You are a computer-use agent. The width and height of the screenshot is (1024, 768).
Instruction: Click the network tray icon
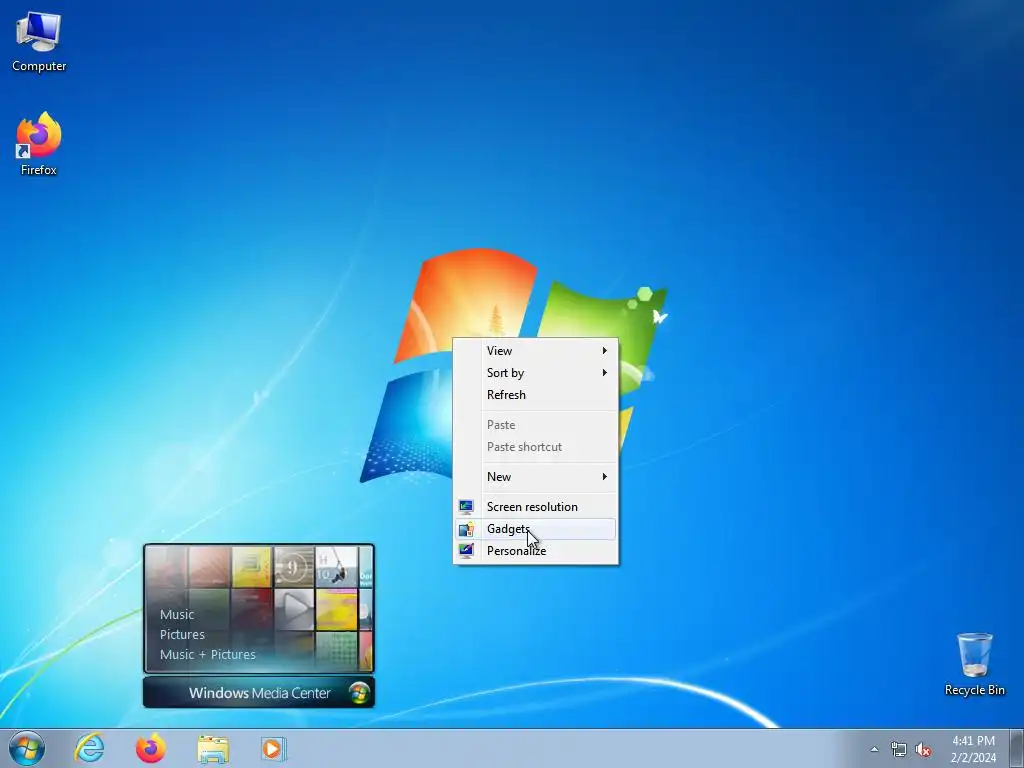[x=899, y=750]
